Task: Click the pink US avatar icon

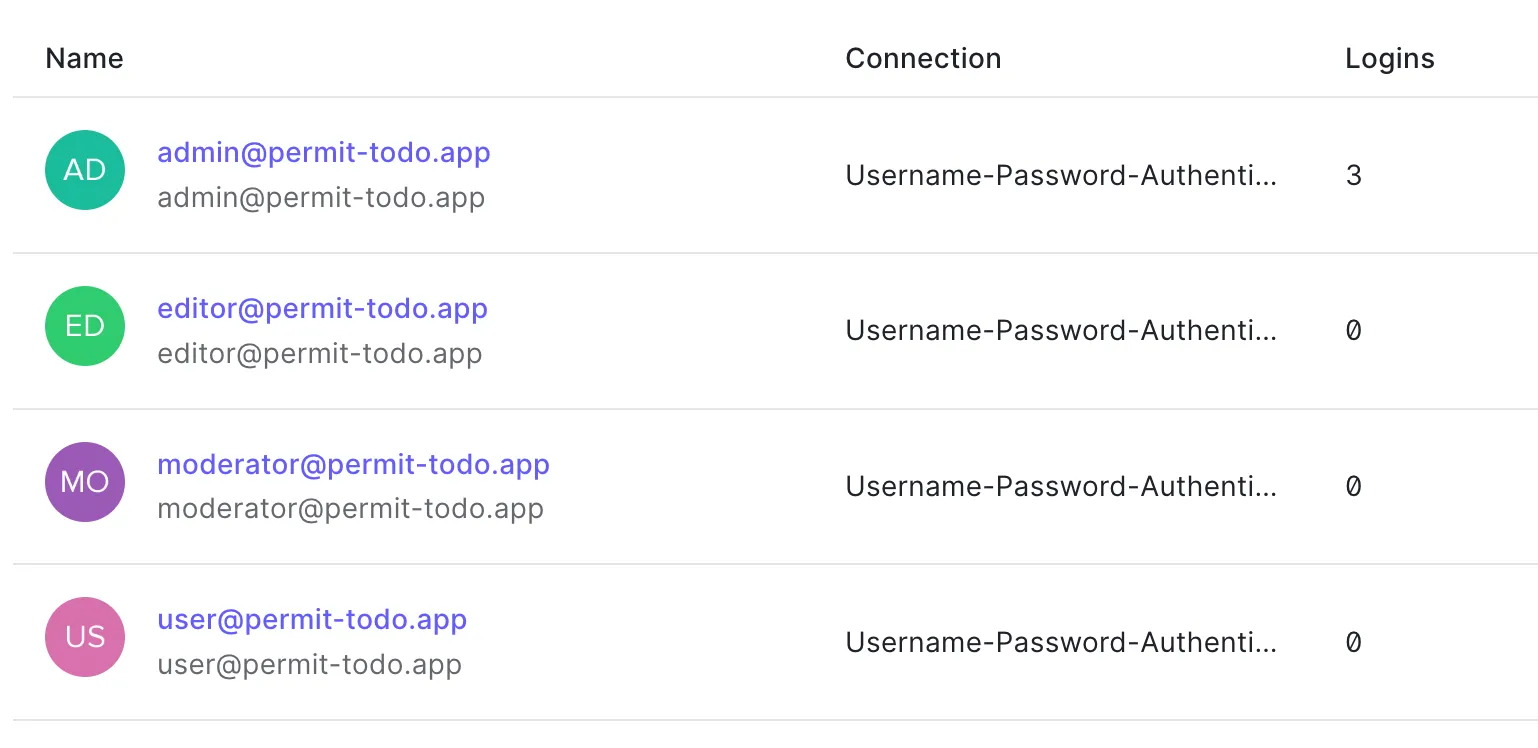Action: (x=85, y=637)
